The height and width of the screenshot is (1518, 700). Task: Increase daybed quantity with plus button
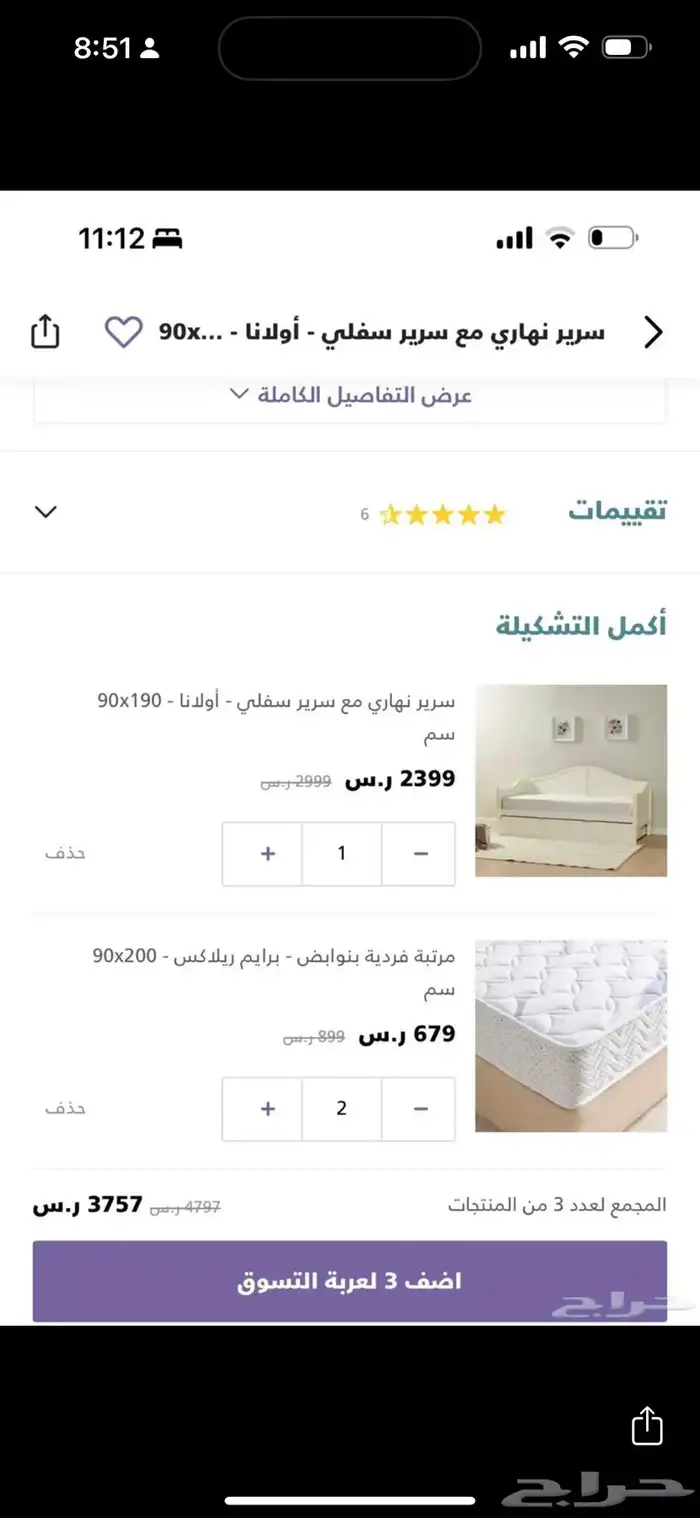point(267,853)
